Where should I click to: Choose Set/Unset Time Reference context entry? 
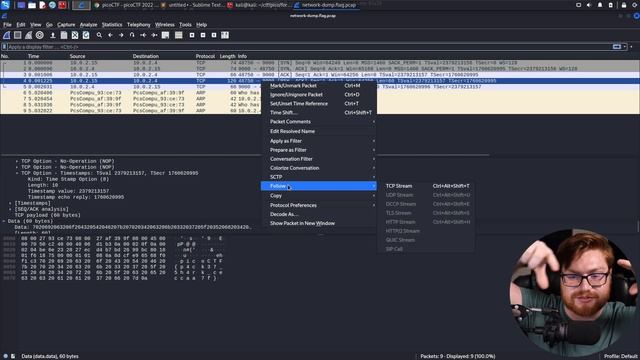point(318,104)
